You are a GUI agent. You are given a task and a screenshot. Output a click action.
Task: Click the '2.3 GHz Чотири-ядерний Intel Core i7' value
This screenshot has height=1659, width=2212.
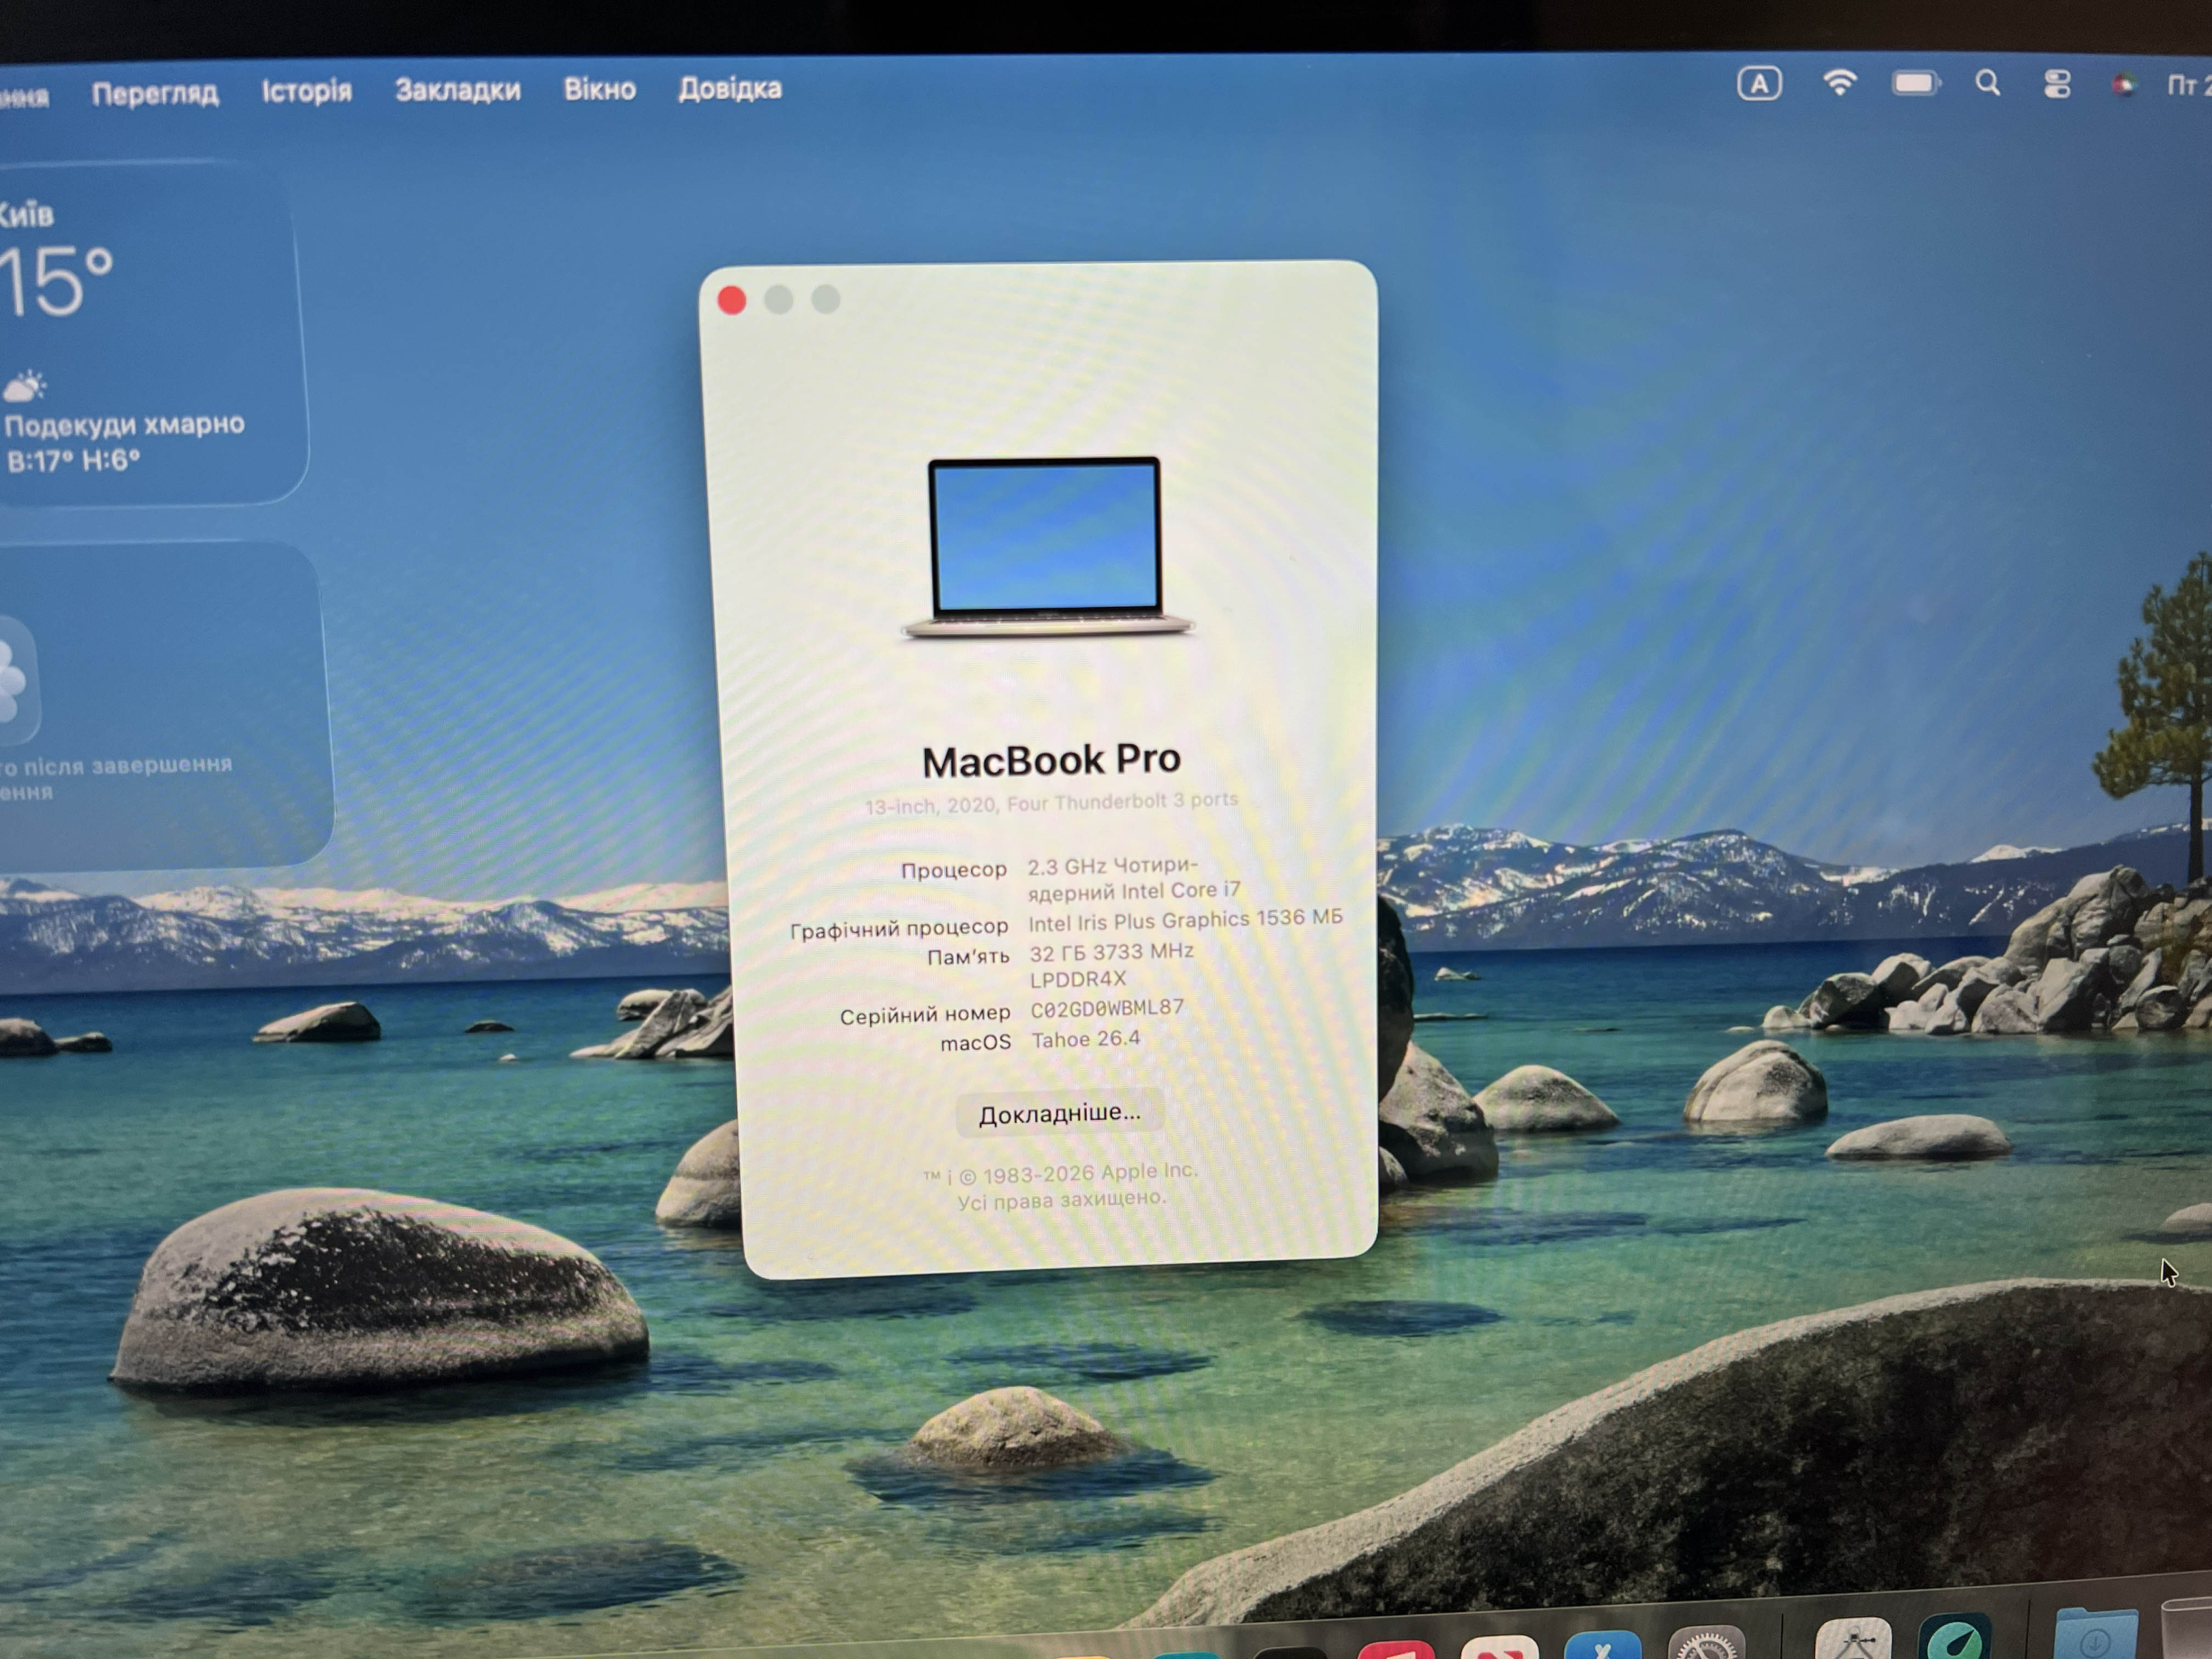point(1134,878)
